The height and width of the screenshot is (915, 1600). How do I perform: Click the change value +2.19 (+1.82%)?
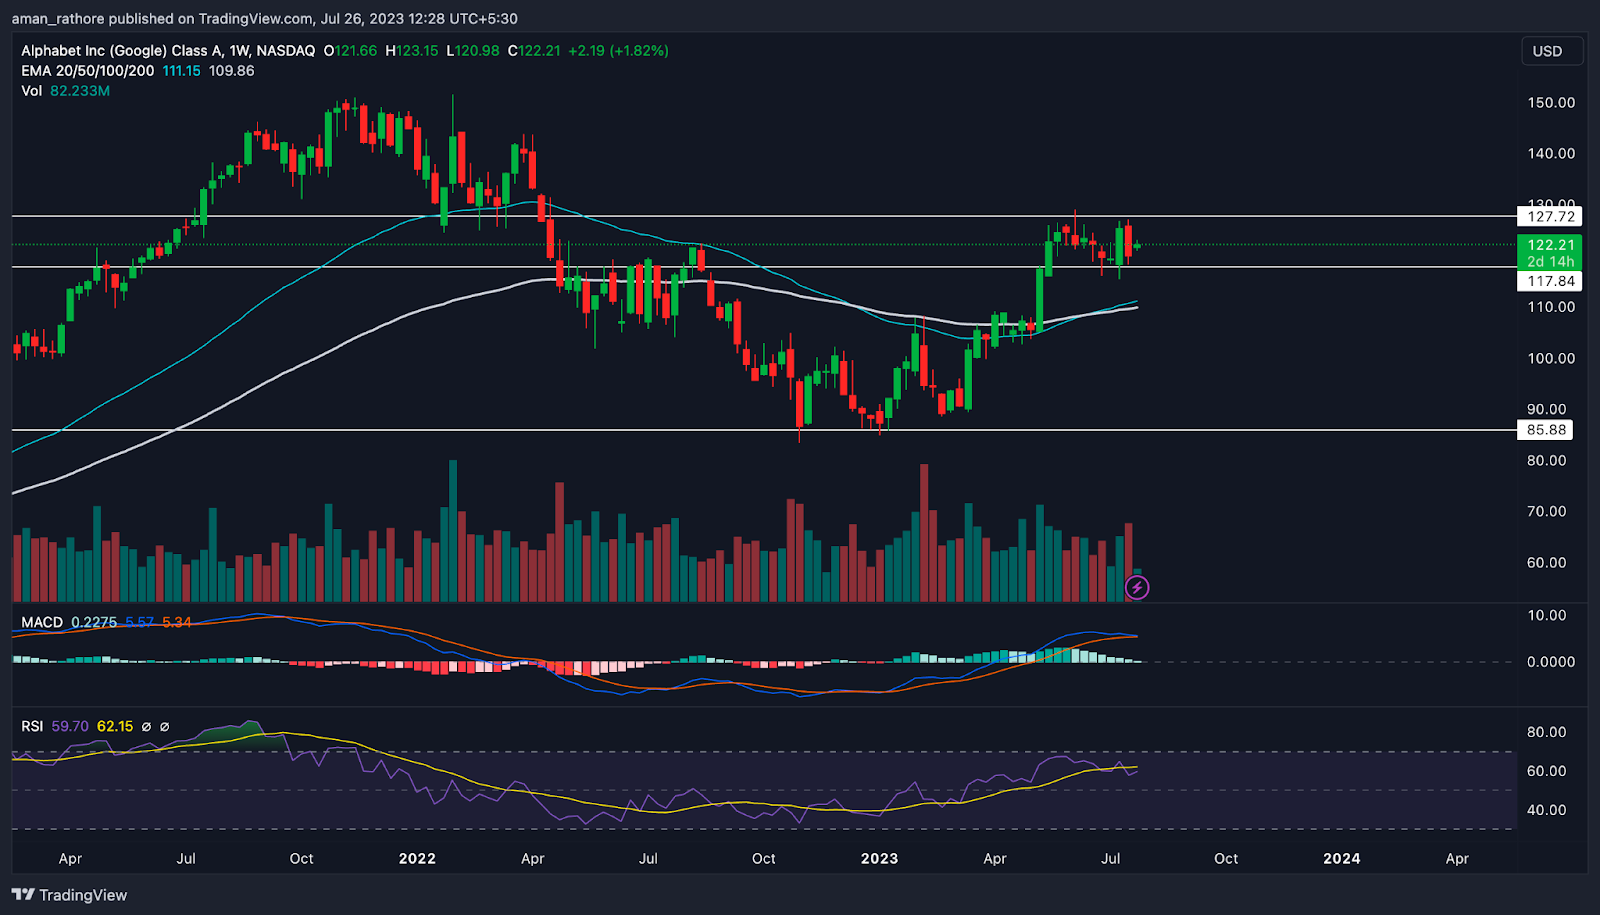click(x=618, y=50)
